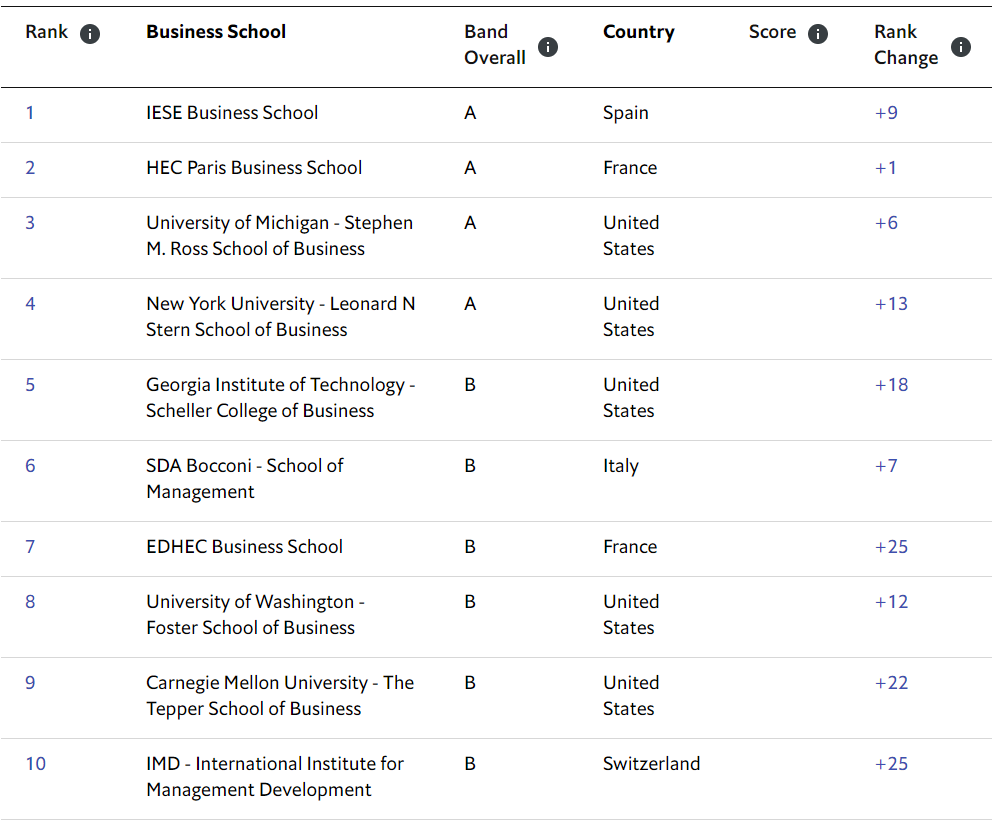Click the +12 rank change for Washington Foster
1000x828 pixels.
tap(891, 602)
